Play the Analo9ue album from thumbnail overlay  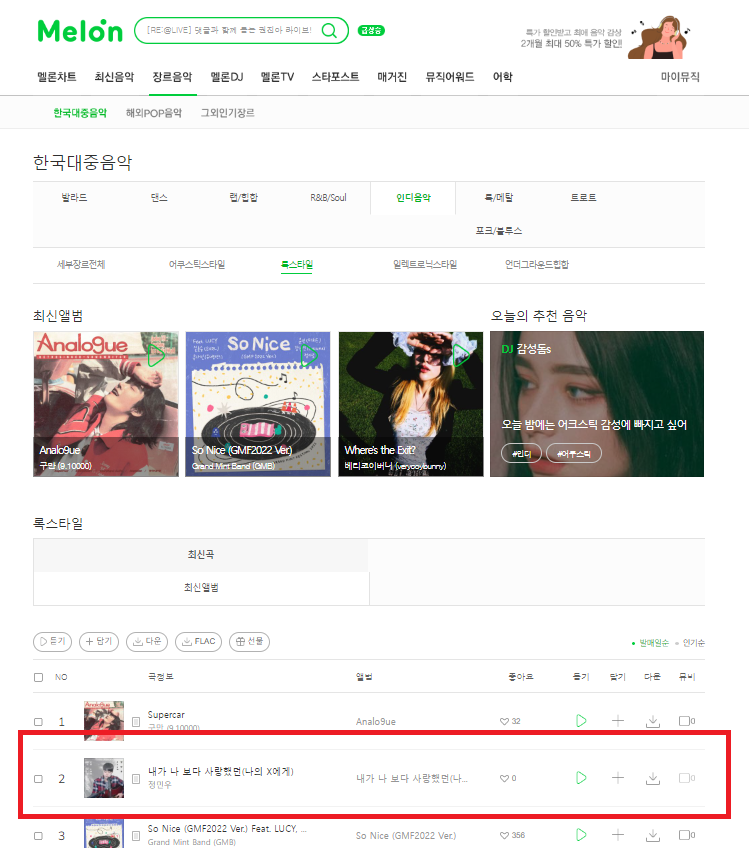click(156, 355)
